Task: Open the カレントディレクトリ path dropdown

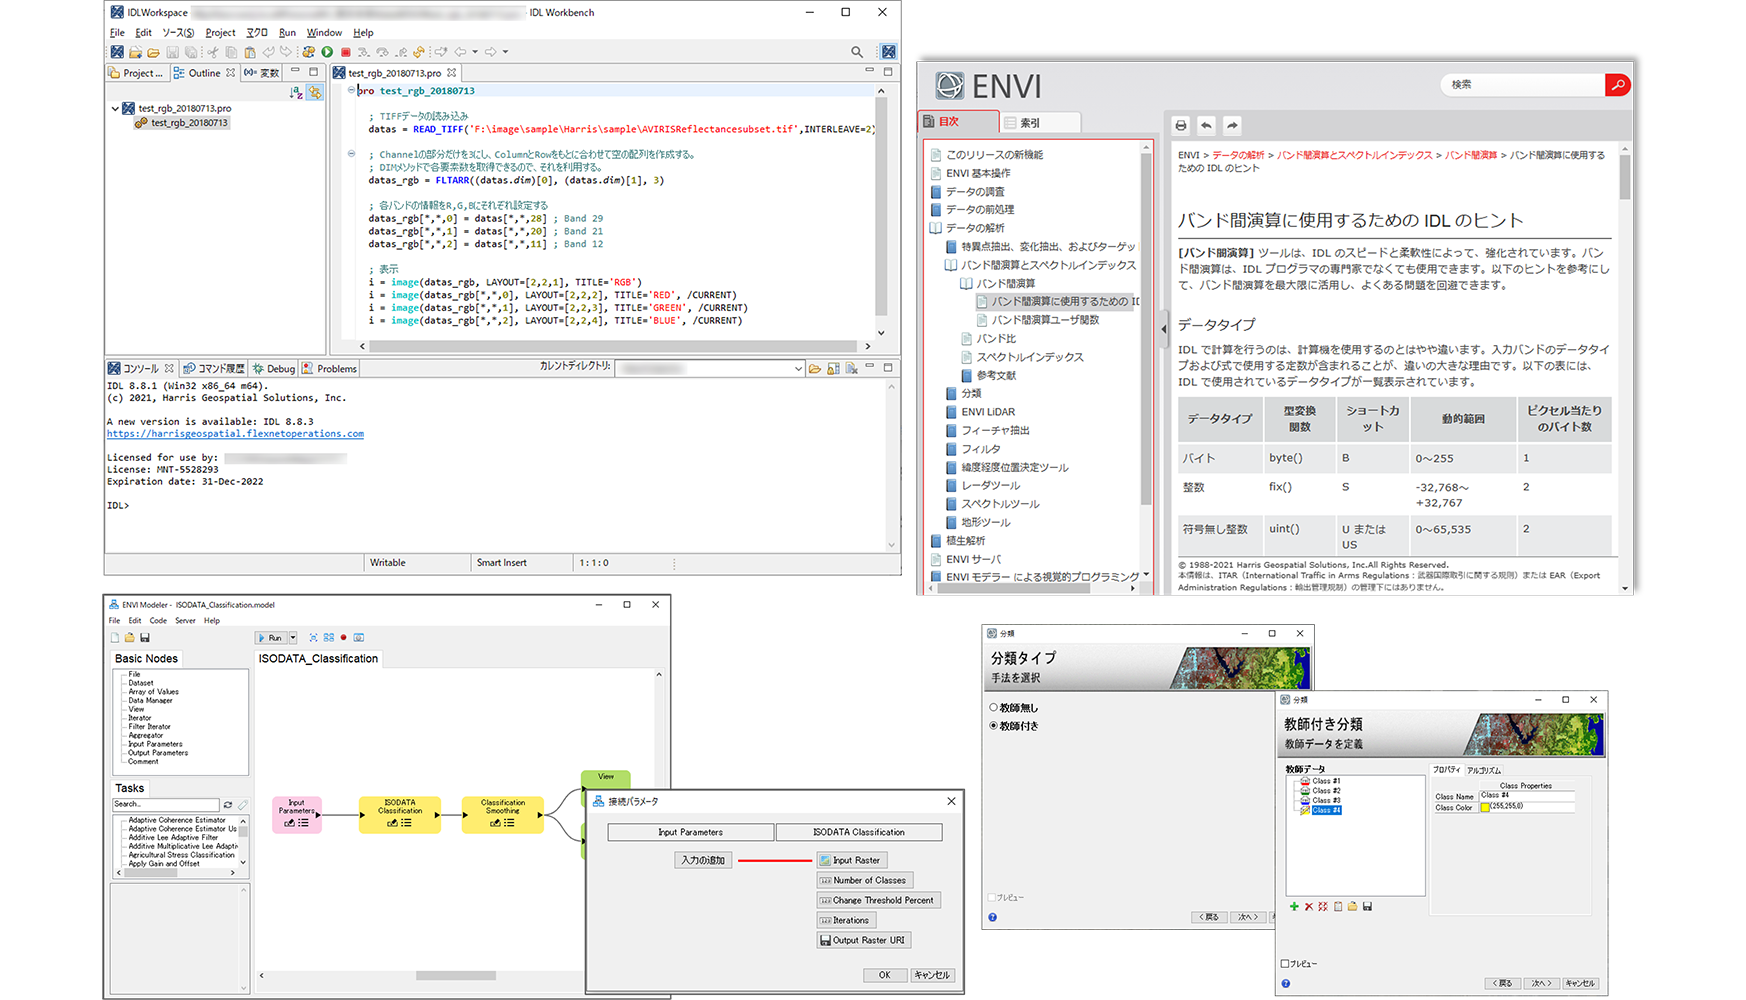Action: pos(797,369)
